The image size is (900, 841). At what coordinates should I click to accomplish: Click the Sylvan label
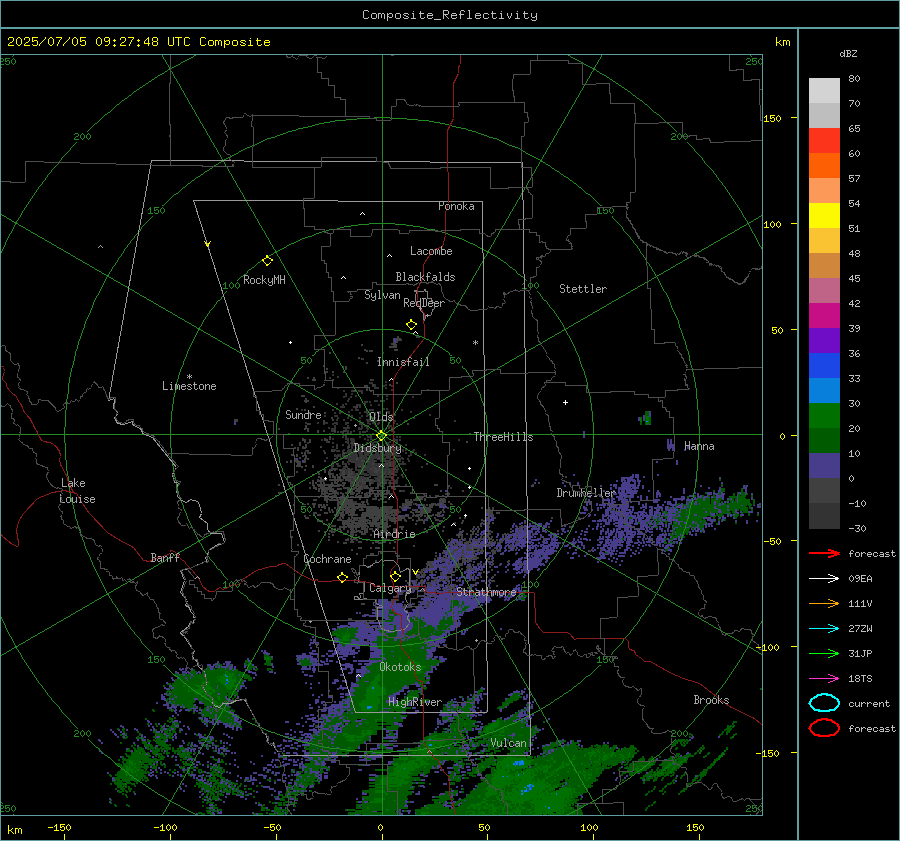point(382,294)
